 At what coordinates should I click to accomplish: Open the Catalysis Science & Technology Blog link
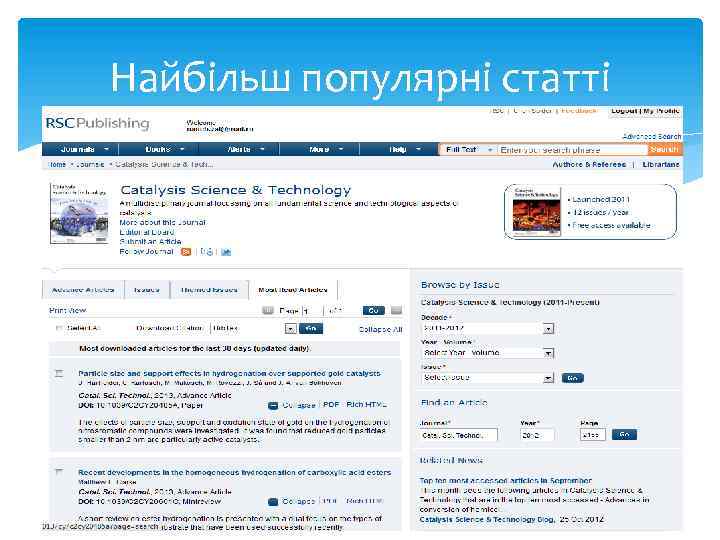[487, 519]
